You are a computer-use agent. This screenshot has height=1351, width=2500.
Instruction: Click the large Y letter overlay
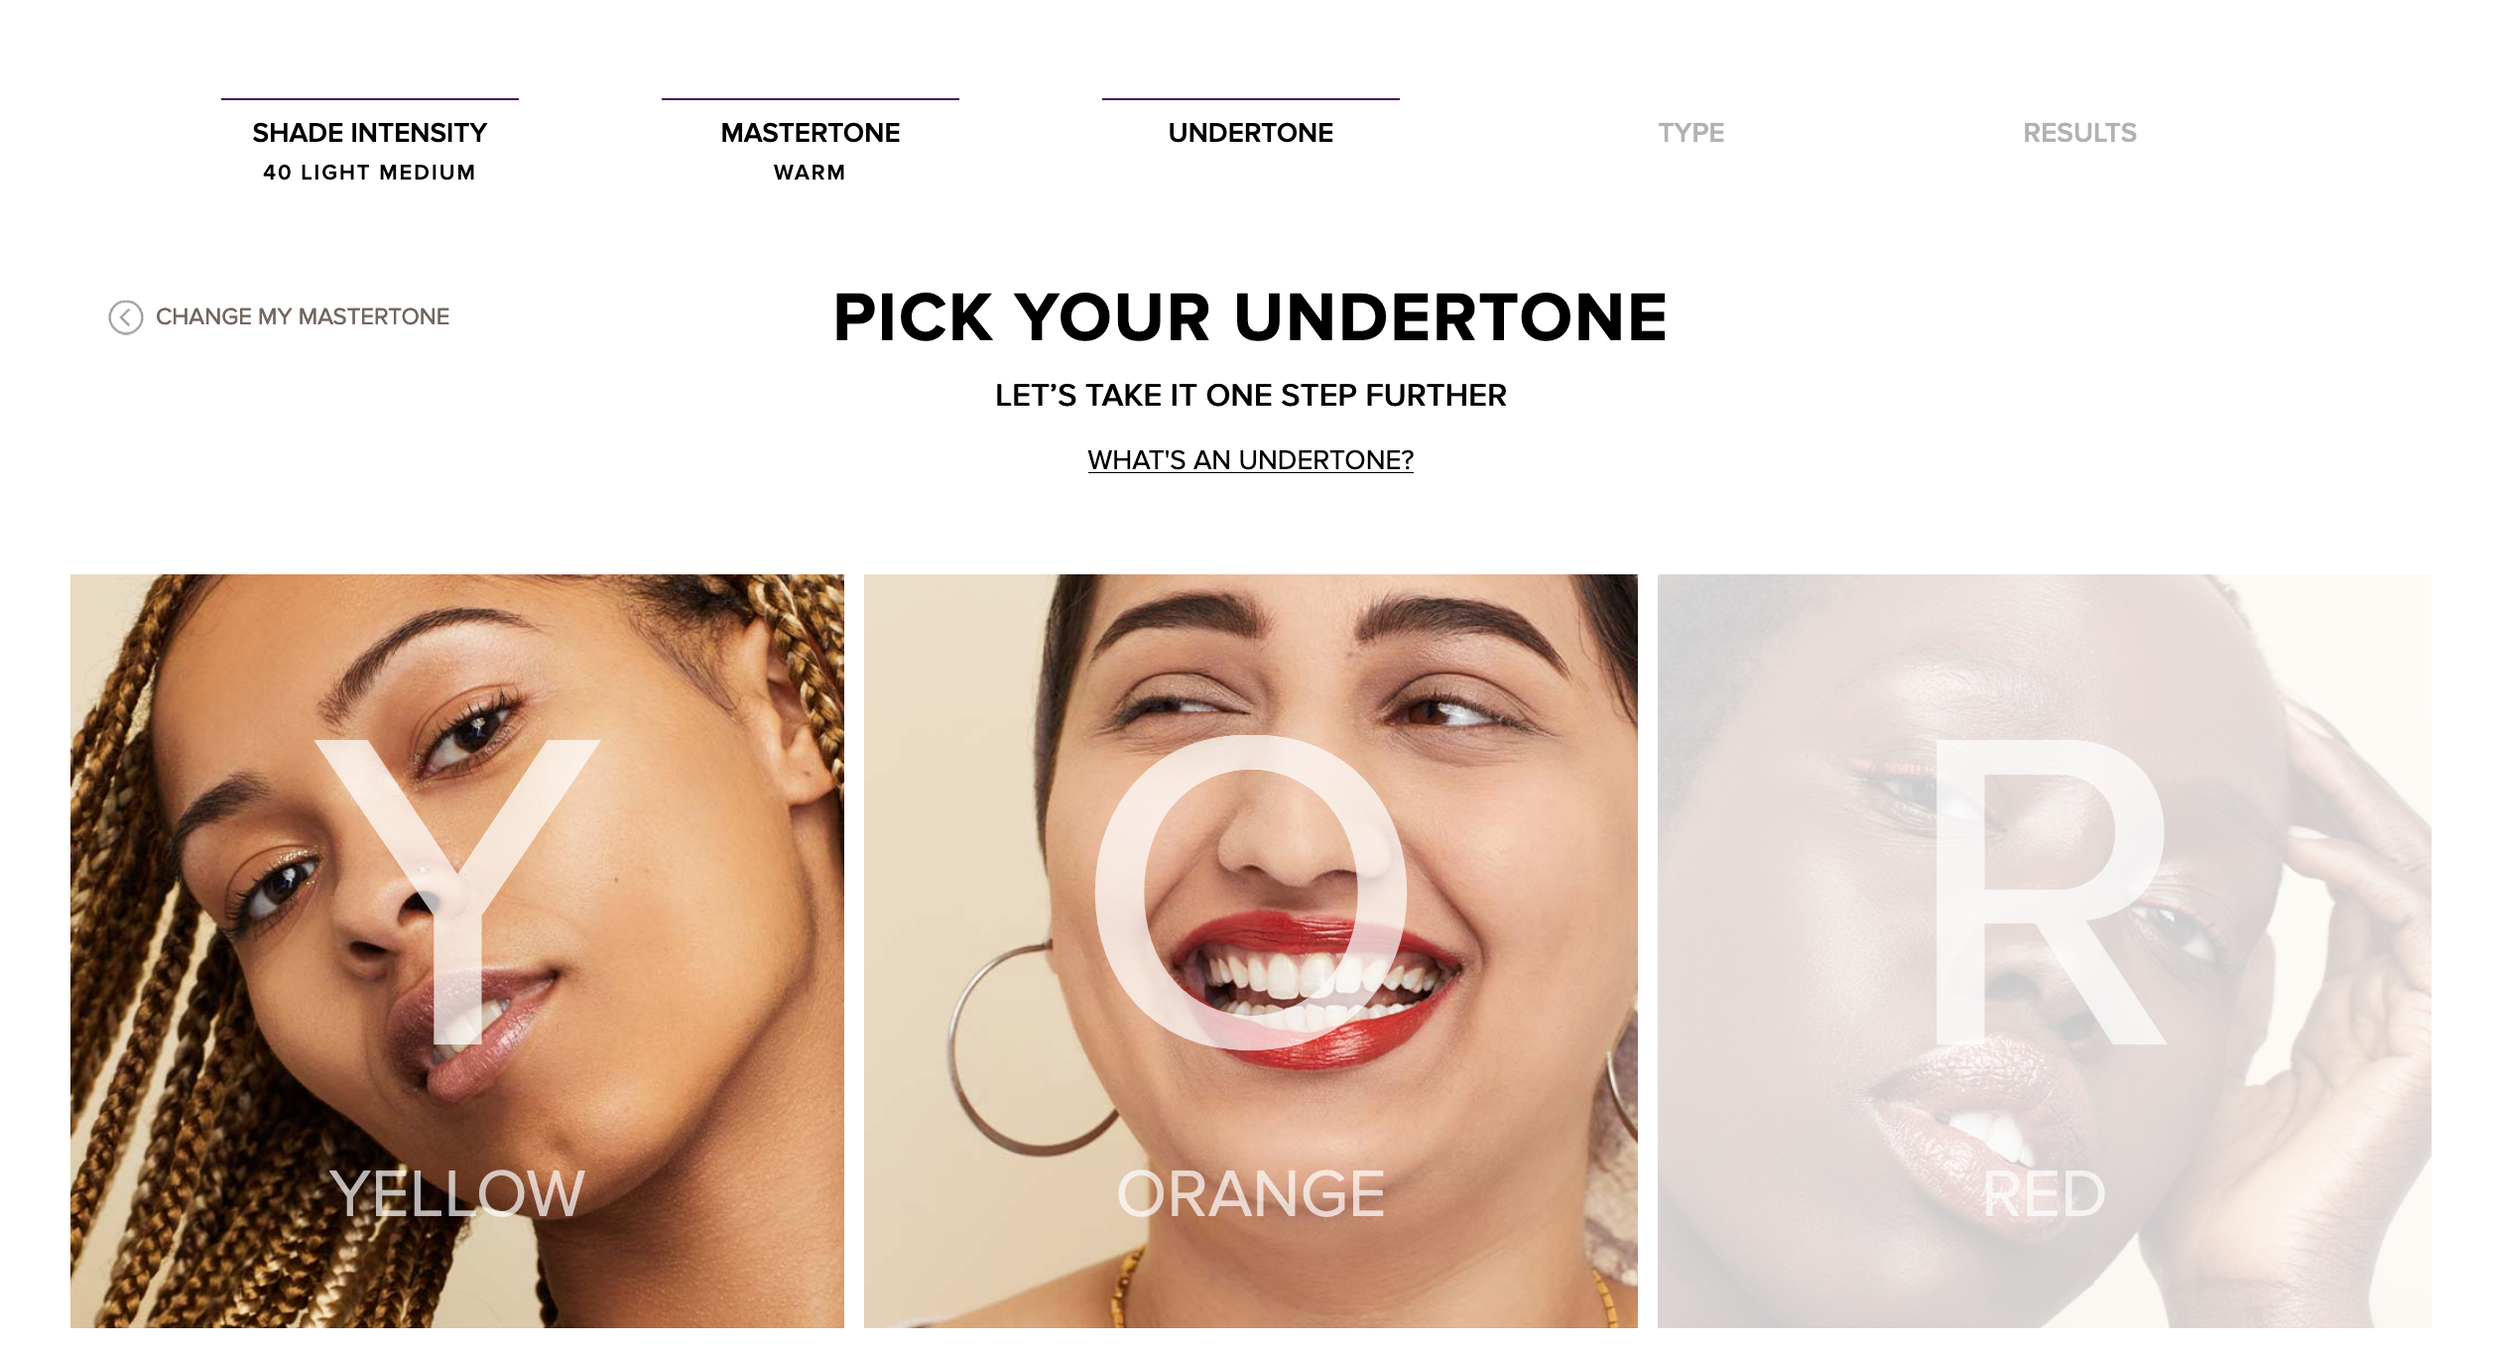click(x=457, y=892)
